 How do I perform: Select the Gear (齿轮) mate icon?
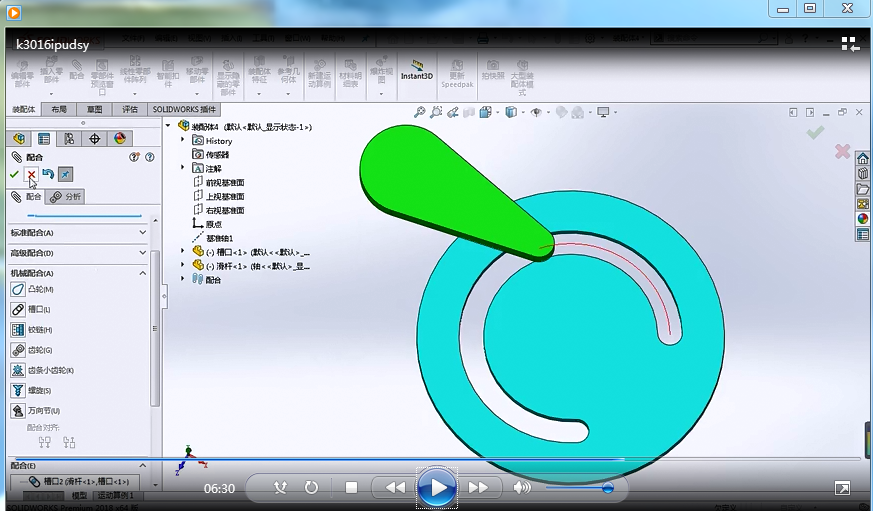click(19, 350)
